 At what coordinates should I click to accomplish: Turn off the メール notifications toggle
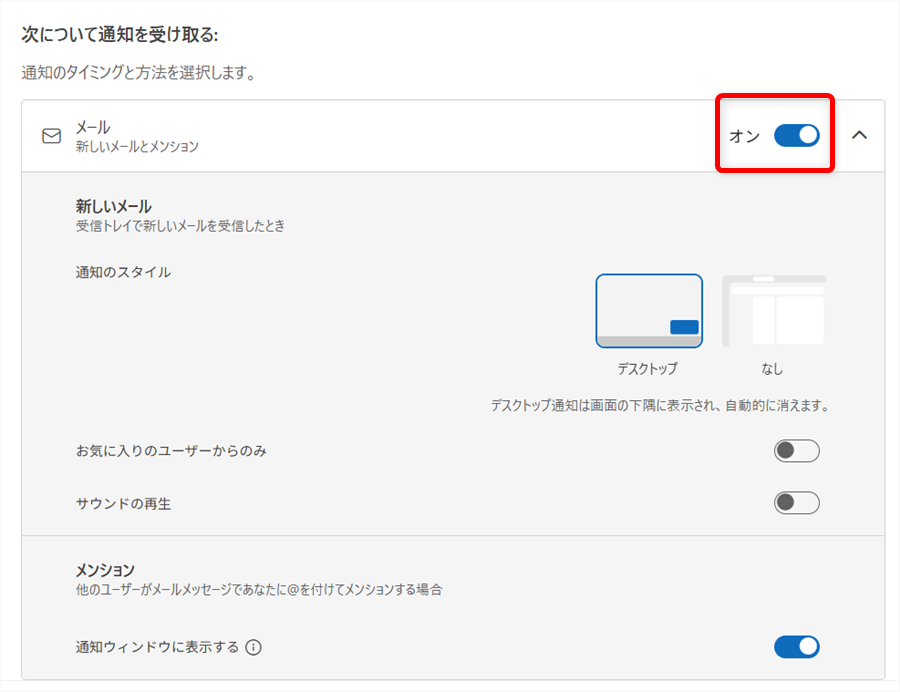(x=796, y=135)
